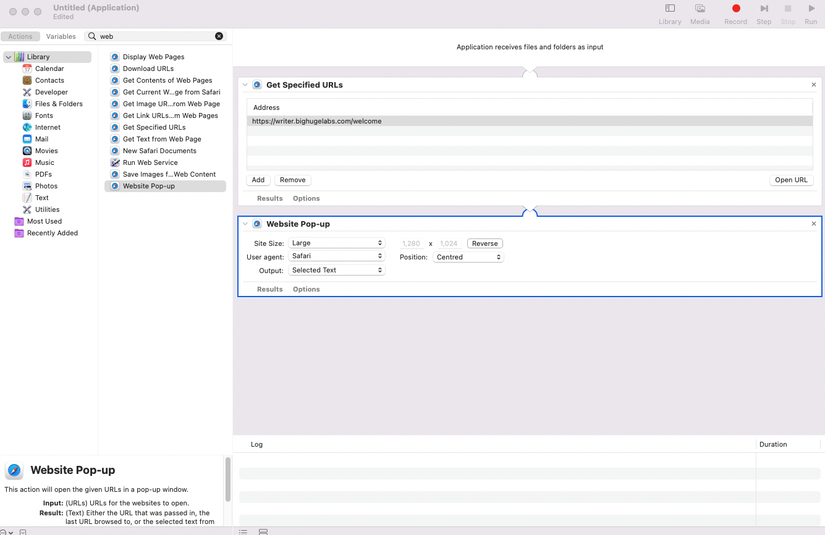Click the site width field showing 1,280
The width and height of the screenshot is (825, 535).
tap(411, 244)
